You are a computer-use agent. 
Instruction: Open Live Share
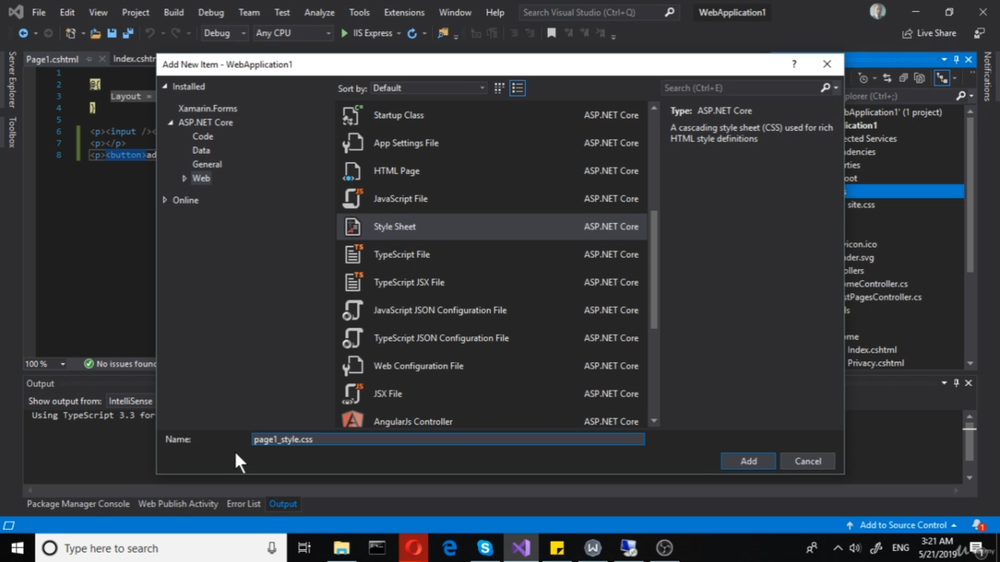(929, 33)
